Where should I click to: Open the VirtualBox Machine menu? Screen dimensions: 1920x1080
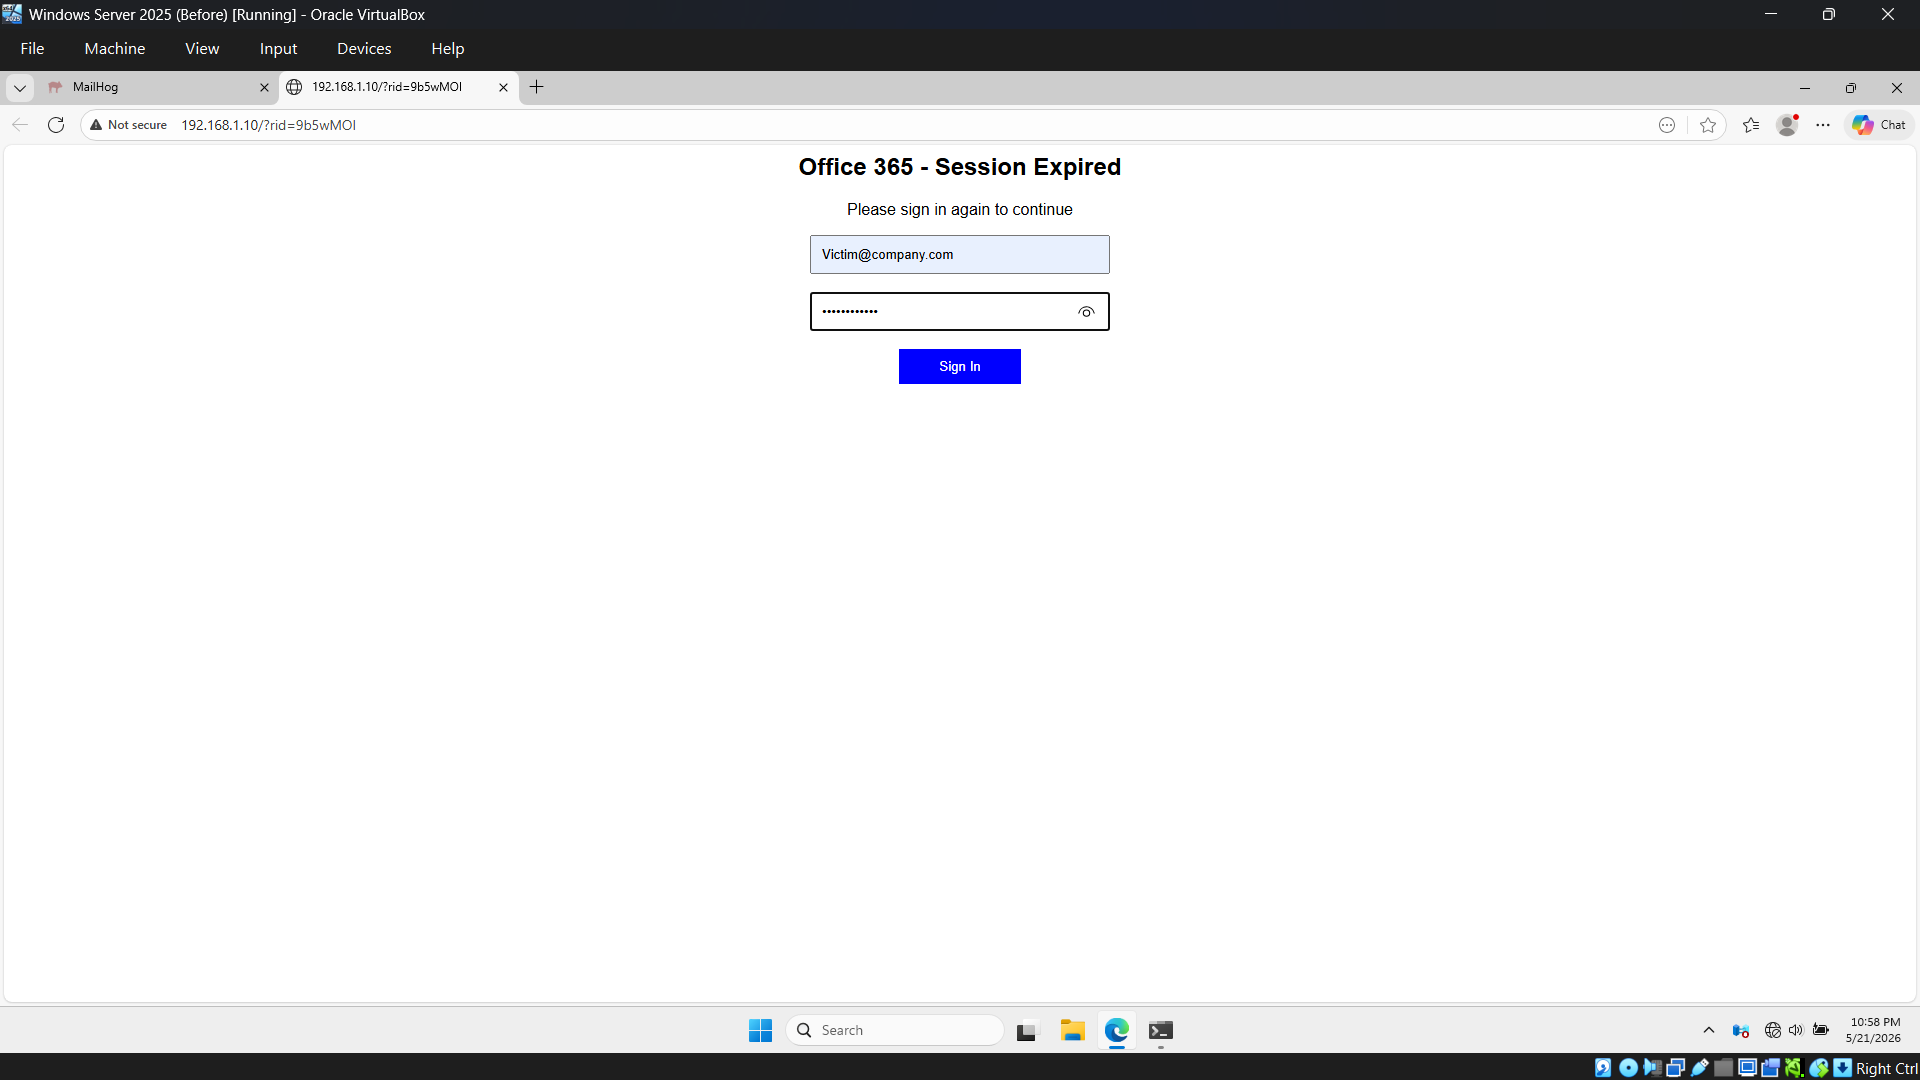tap(115, 48)
